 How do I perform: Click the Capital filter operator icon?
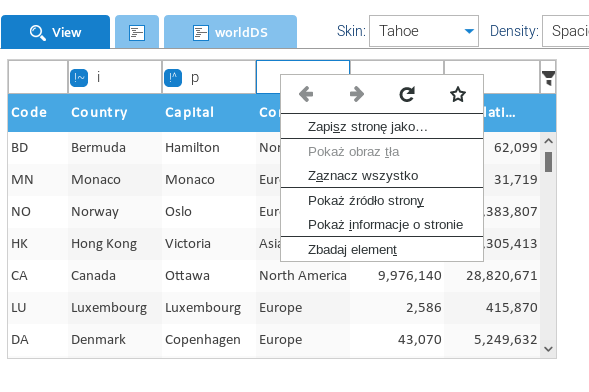[173, 78]
